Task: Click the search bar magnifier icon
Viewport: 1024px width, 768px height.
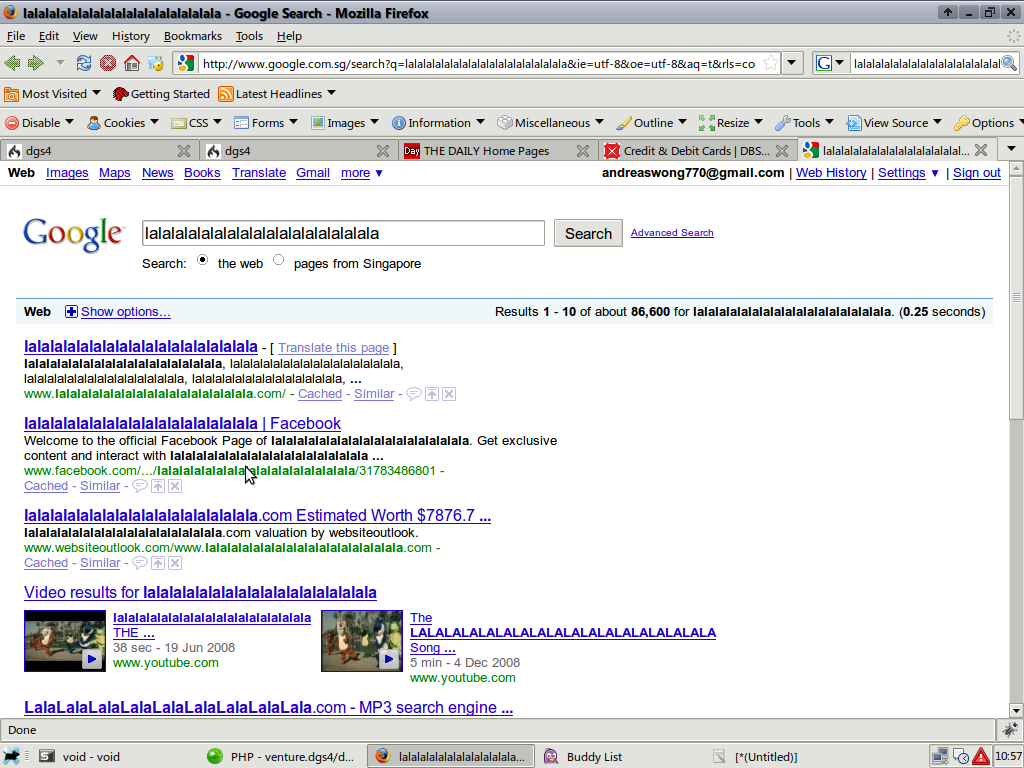Action: tap(1009, 63)
